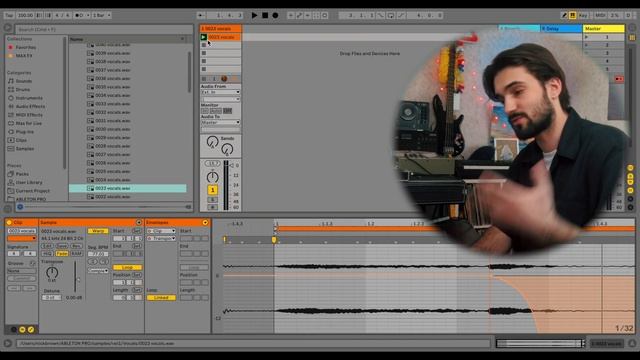Select Sounds category in browser
This screenshot has height=360, width=640.
[24, 81]
